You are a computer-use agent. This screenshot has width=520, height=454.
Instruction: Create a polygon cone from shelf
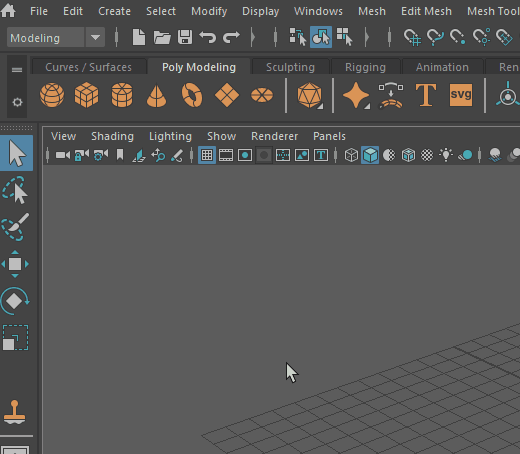pyautogui.click(x=156, y=95)
